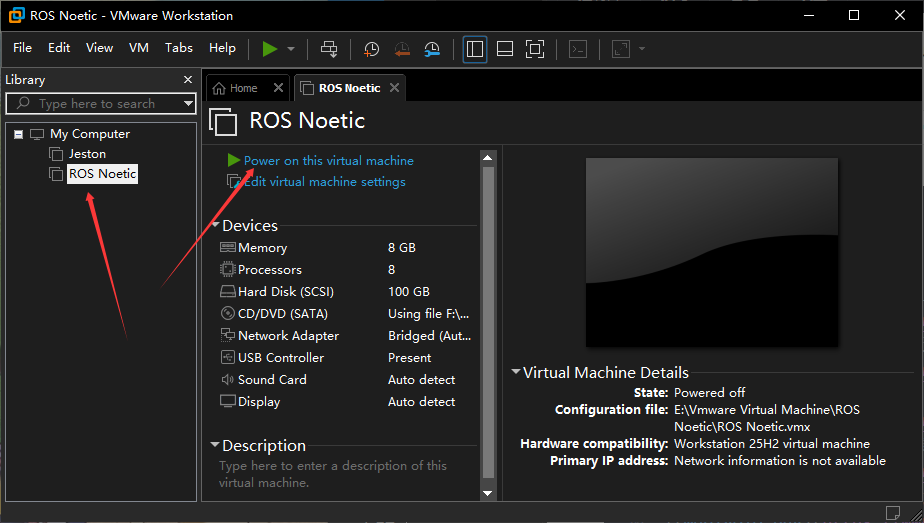Open the power options dropdown arrow
Image resolution: width=924 pixels, height=523 pixels.
[x=291, y=49]
